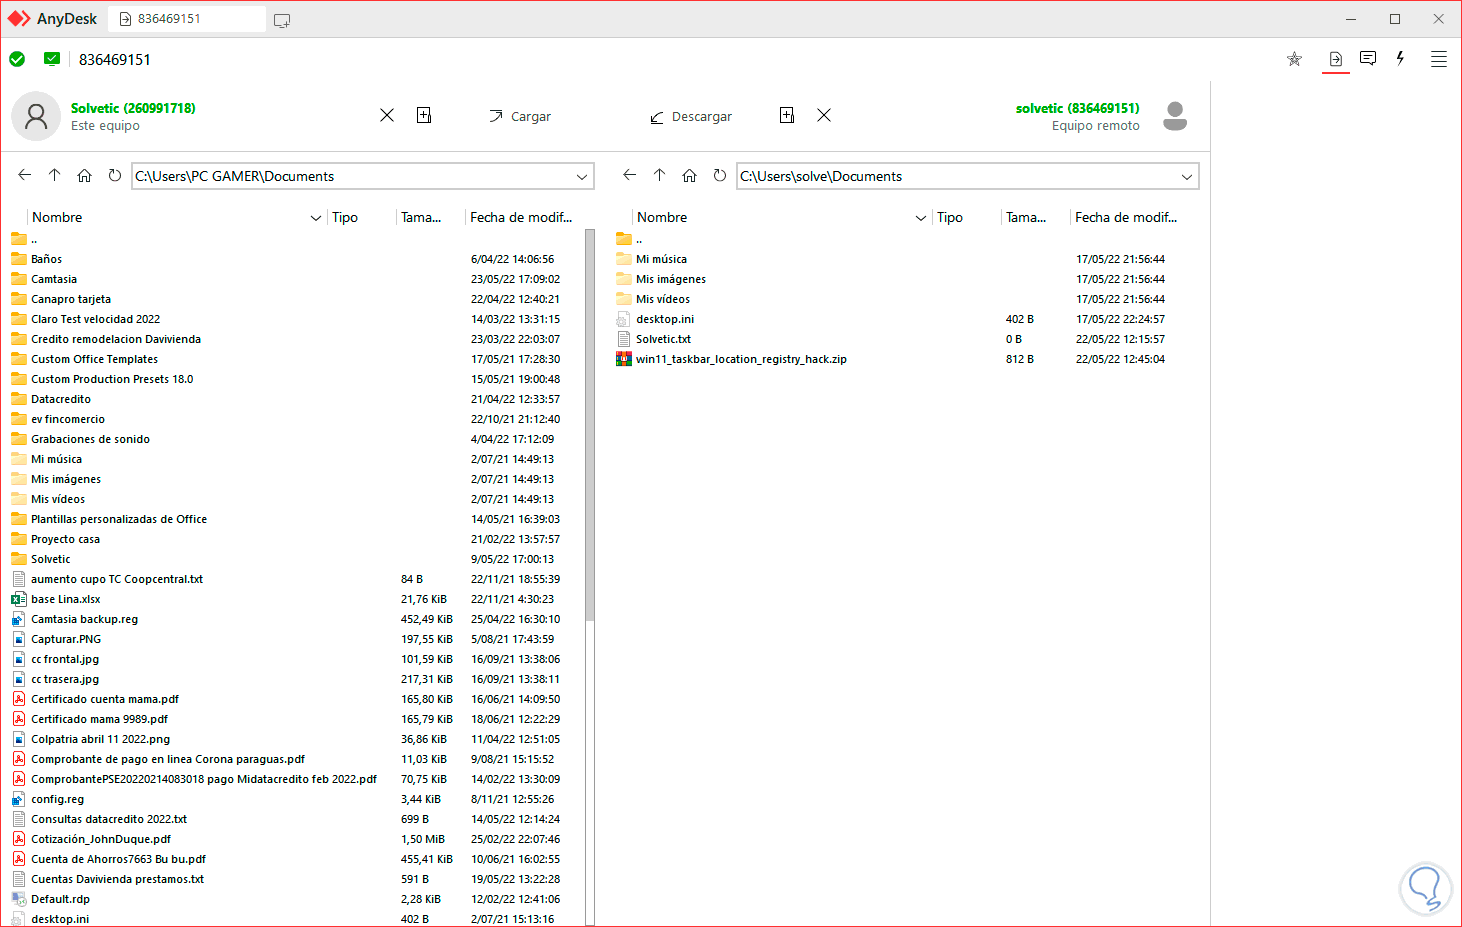
Task: Create a new folder in the local pane
Action: coord(424,116)
